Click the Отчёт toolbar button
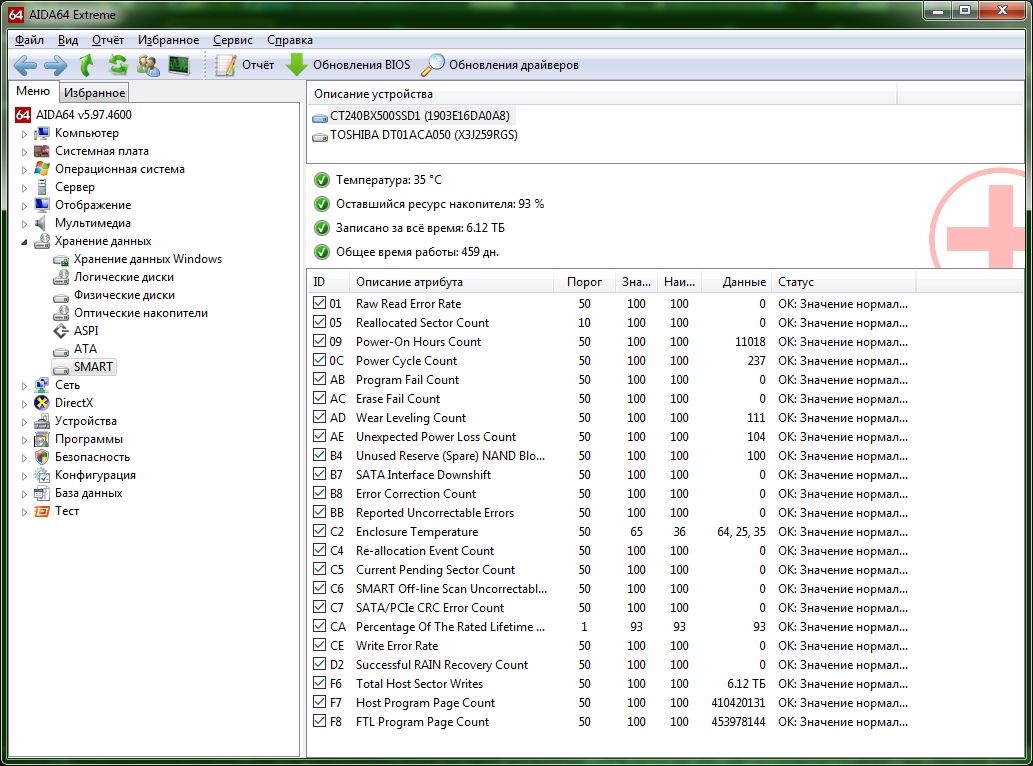 tap(246, 65)
